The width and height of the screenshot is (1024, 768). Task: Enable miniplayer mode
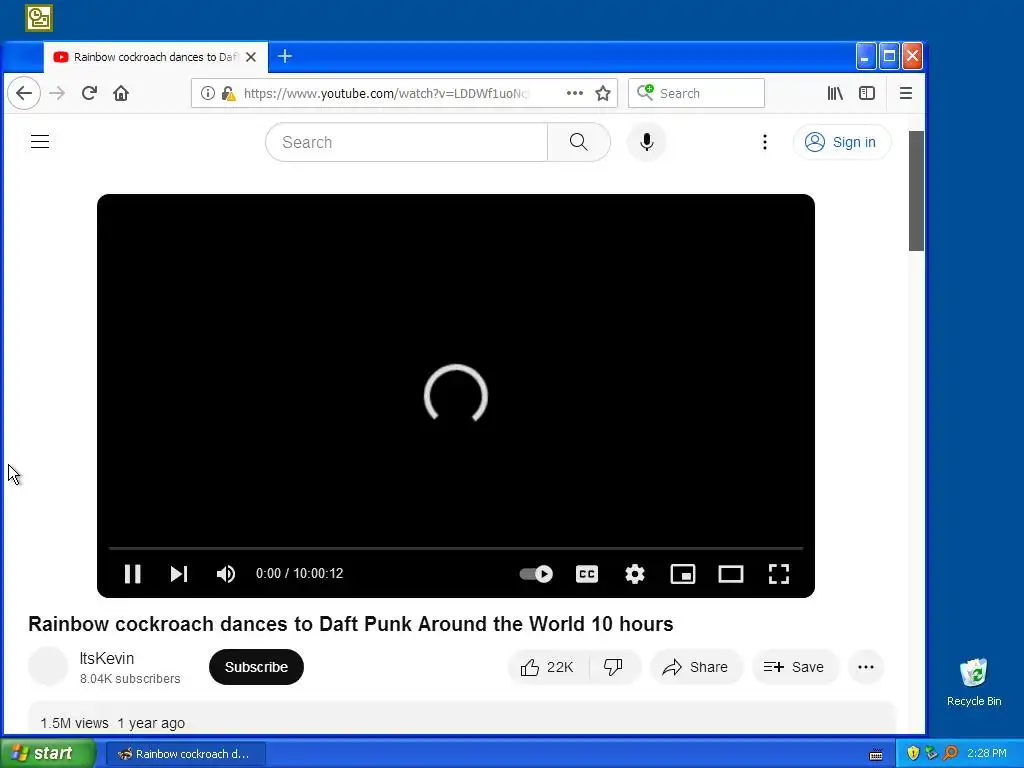tap(683, 573)
